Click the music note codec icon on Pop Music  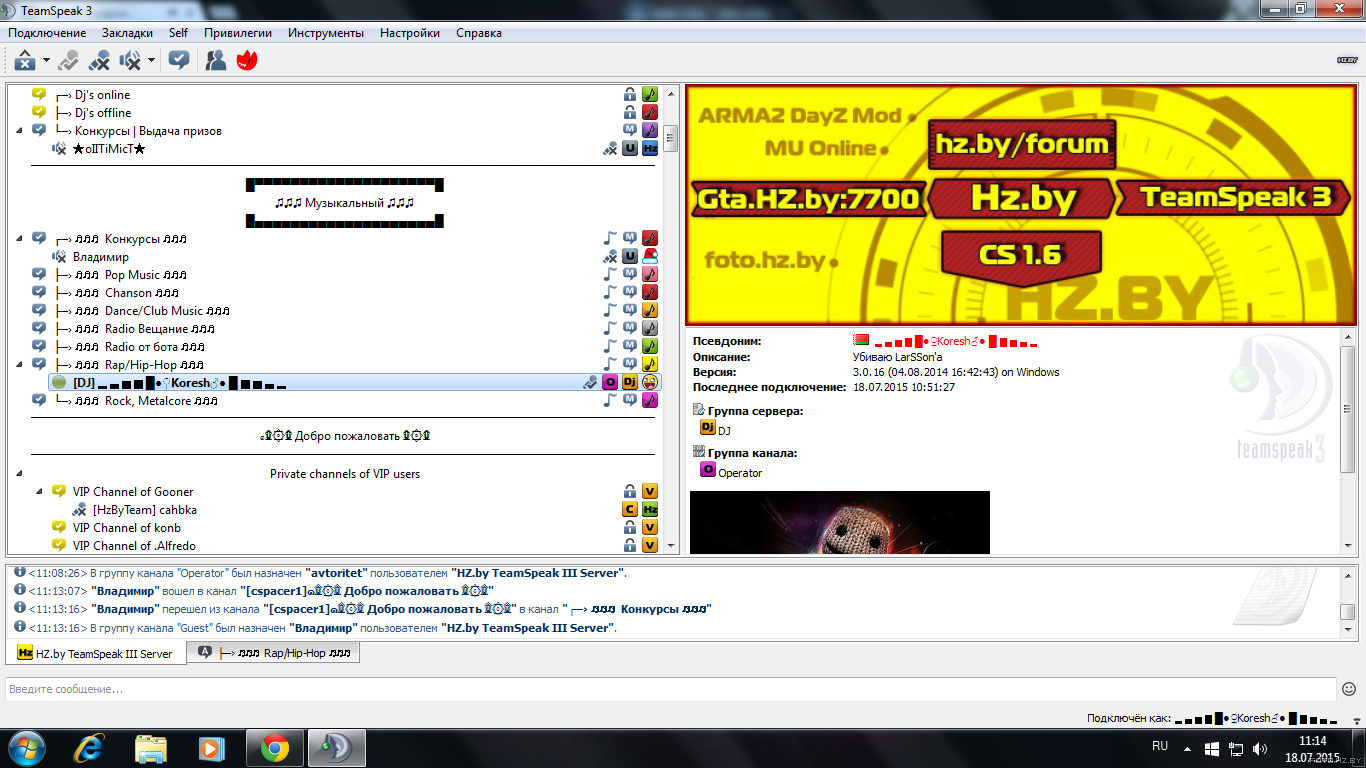(610, 275)
